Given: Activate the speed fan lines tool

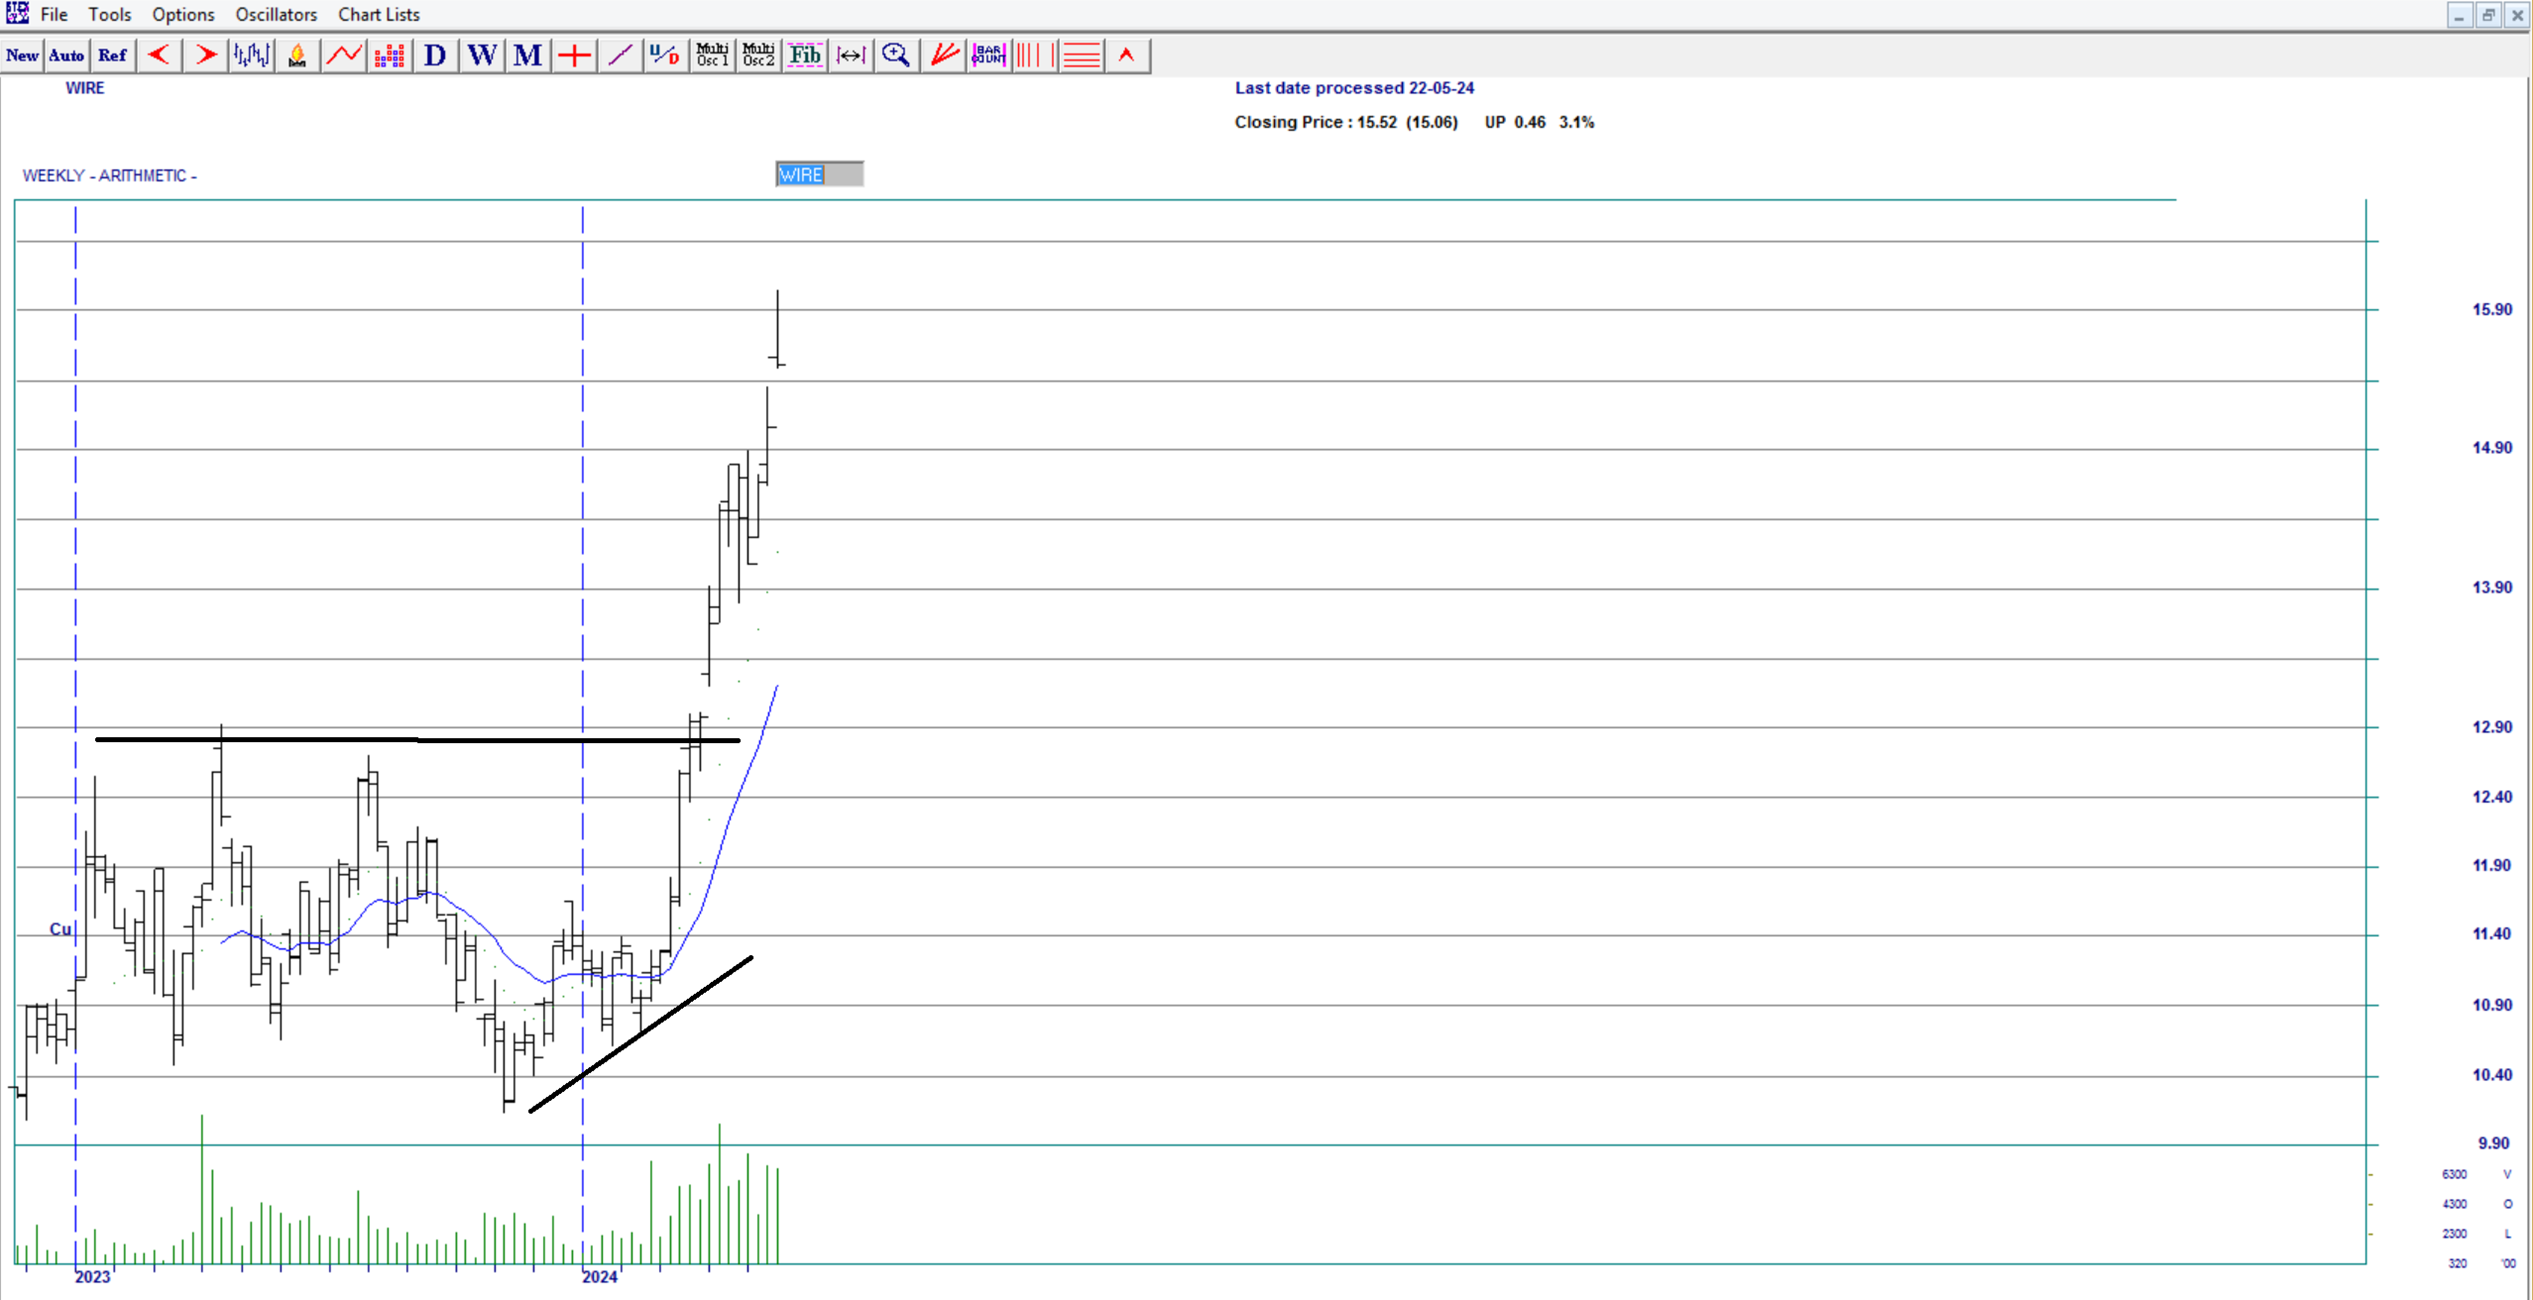Looking at the screenshot, I should coord(942,55).
